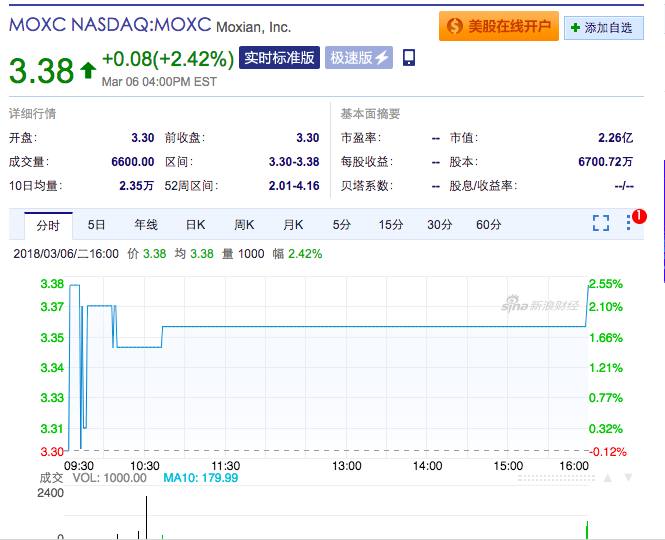Click the up triangle in volume panel

[608, 478]
